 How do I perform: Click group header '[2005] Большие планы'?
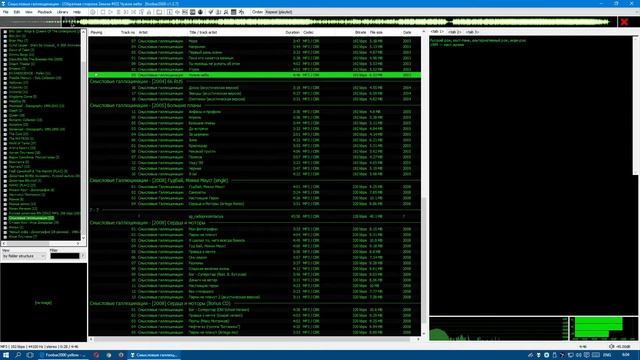point(145,105)
